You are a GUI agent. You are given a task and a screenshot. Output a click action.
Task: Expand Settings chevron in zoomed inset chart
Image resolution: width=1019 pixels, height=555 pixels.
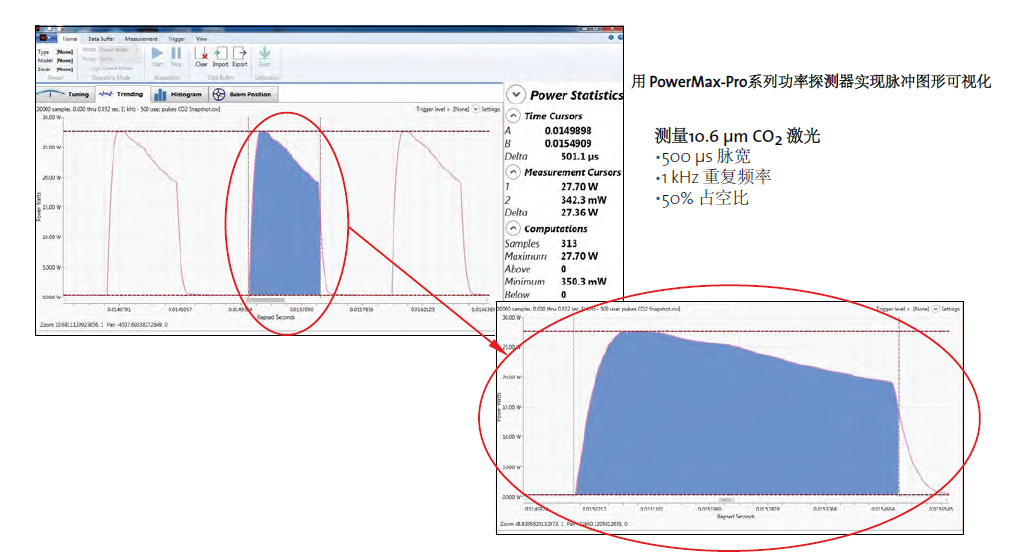(x=936, y=309)
